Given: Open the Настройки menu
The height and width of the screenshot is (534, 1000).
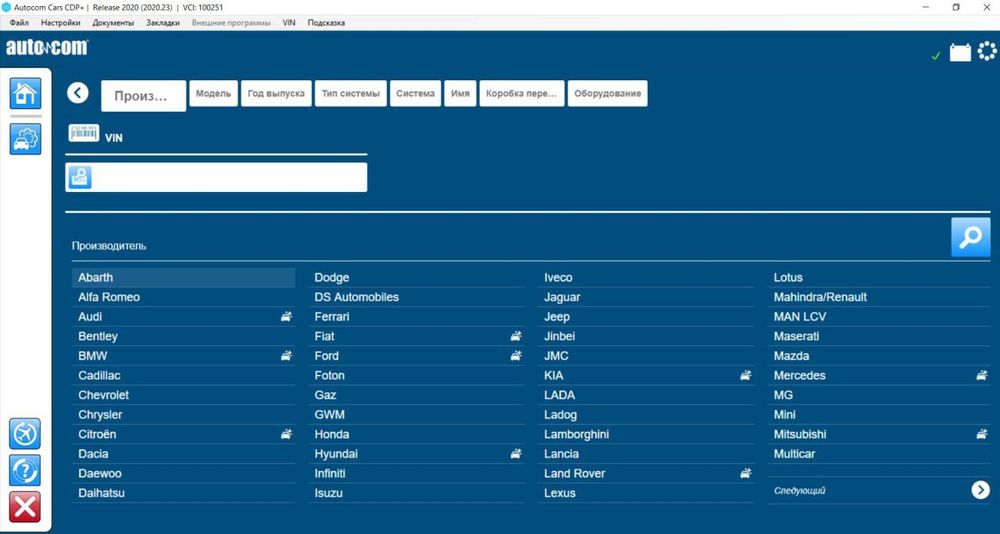Looking at the screenshot, I should coord(61,22).
